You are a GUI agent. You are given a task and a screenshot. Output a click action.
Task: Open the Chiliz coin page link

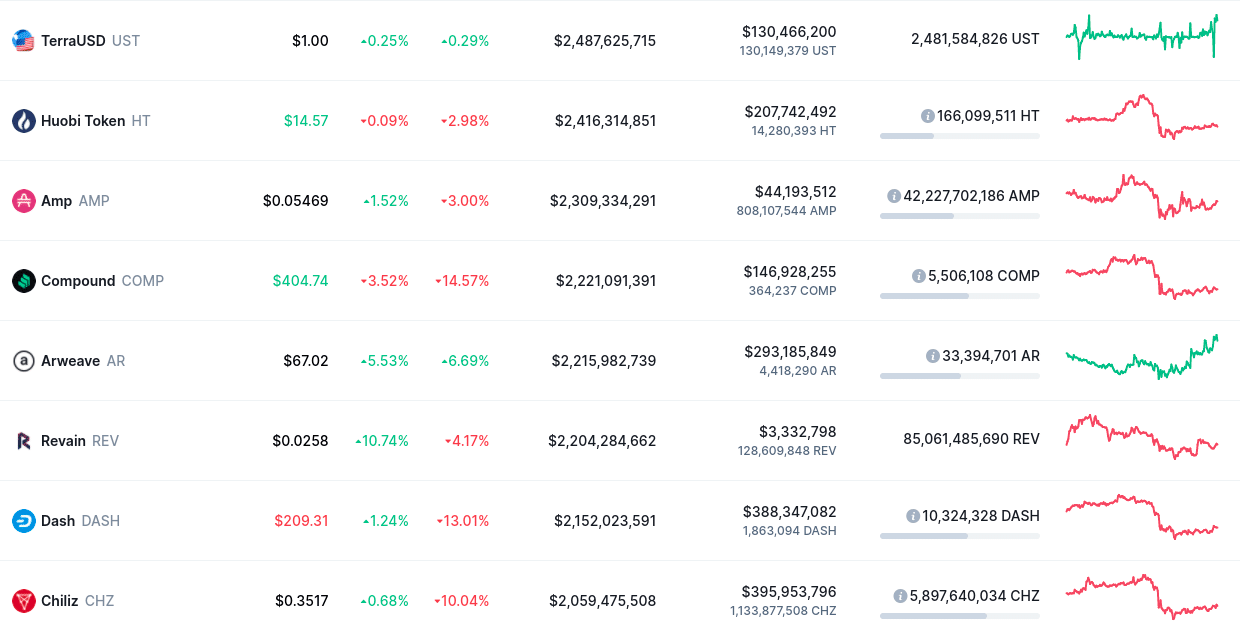pyautogui.click(x=63, y=601)
